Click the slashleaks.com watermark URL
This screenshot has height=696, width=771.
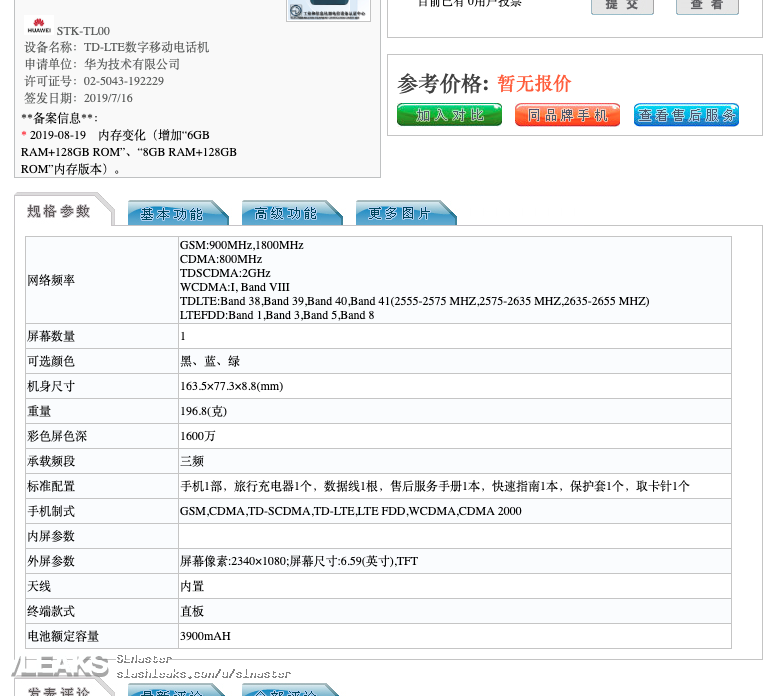tap(204, 674)
